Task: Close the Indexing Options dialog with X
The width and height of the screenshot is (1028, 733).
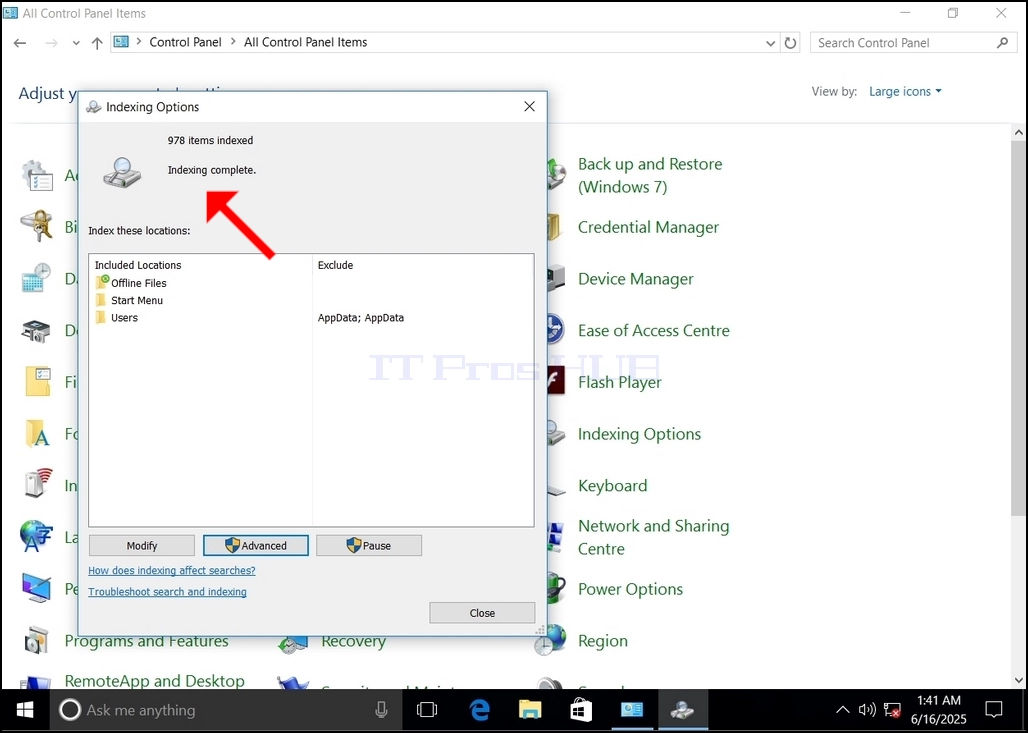Action: (x=530, y=106)
